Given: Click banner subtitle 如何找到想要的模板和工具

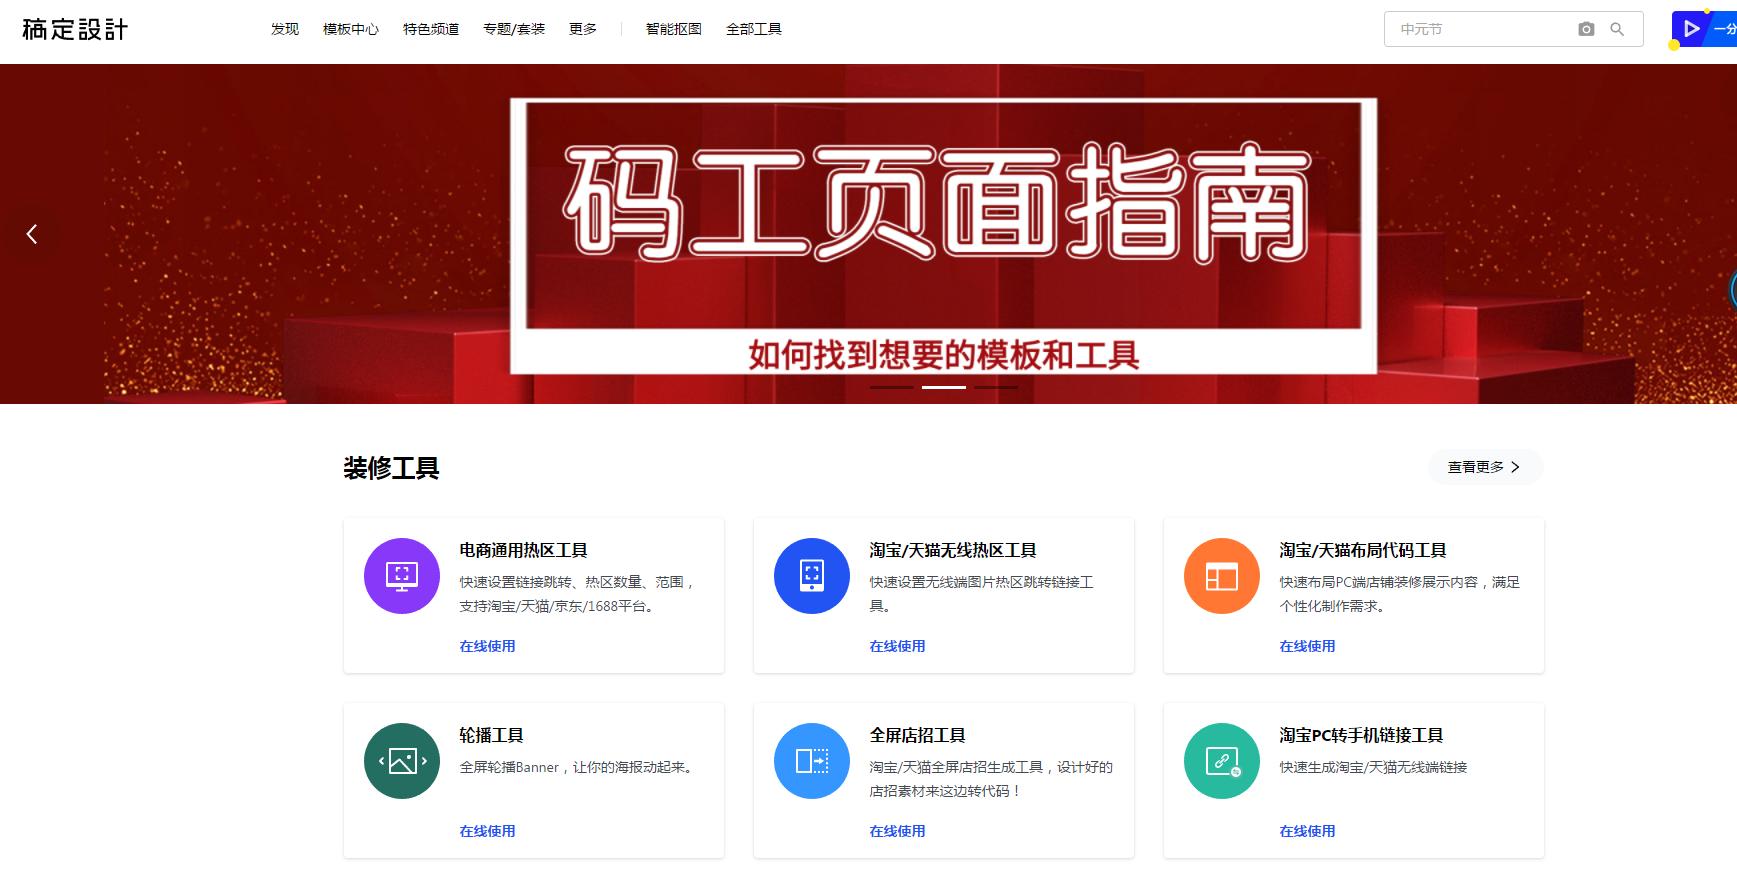Looking at the screenshot, I should point(943,355).
